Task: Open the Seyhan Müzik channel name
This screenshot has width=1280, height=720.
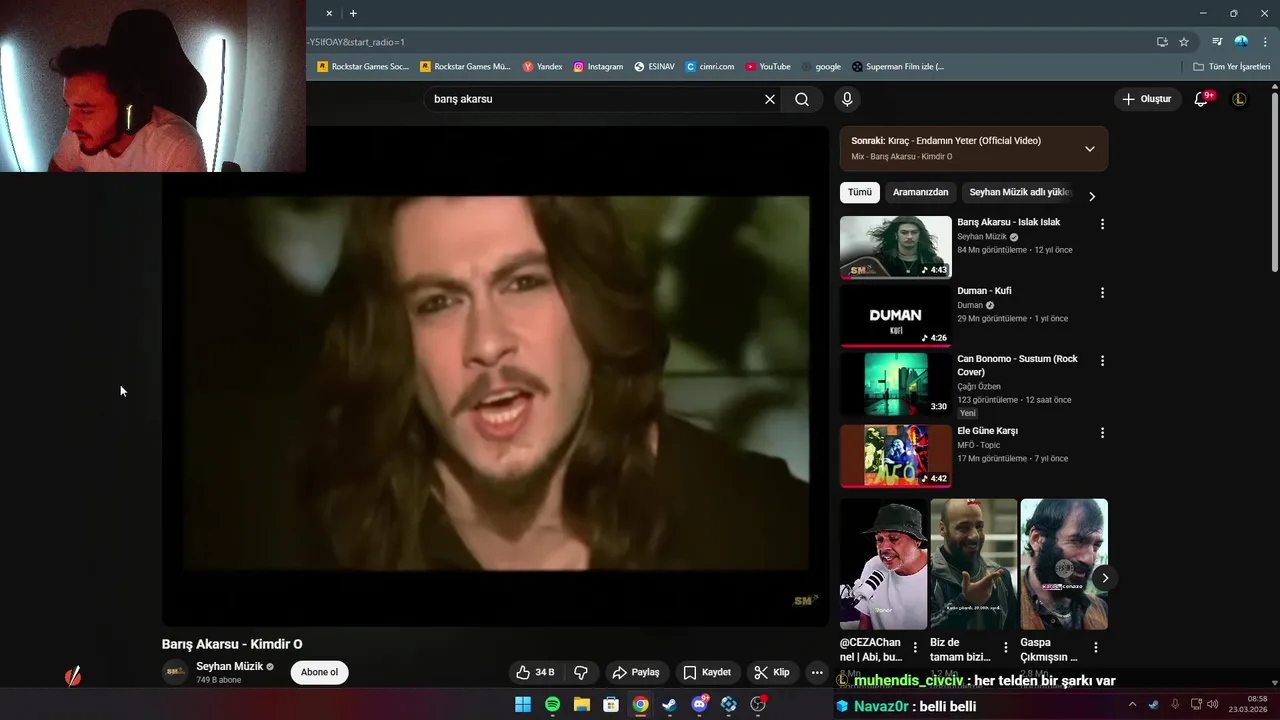Action: pos(229,666)
